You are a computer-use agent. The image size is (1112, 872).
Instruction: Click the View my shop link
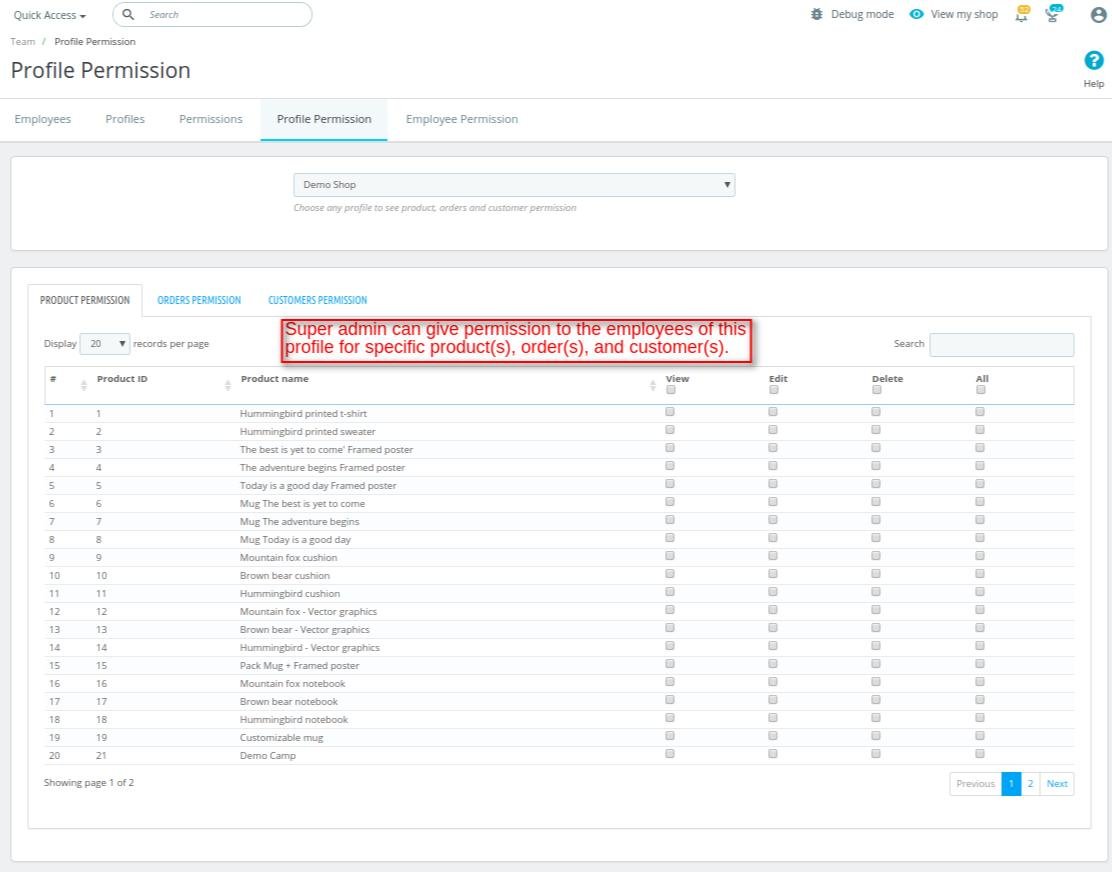pyautogui.click(x=964, y=14)
